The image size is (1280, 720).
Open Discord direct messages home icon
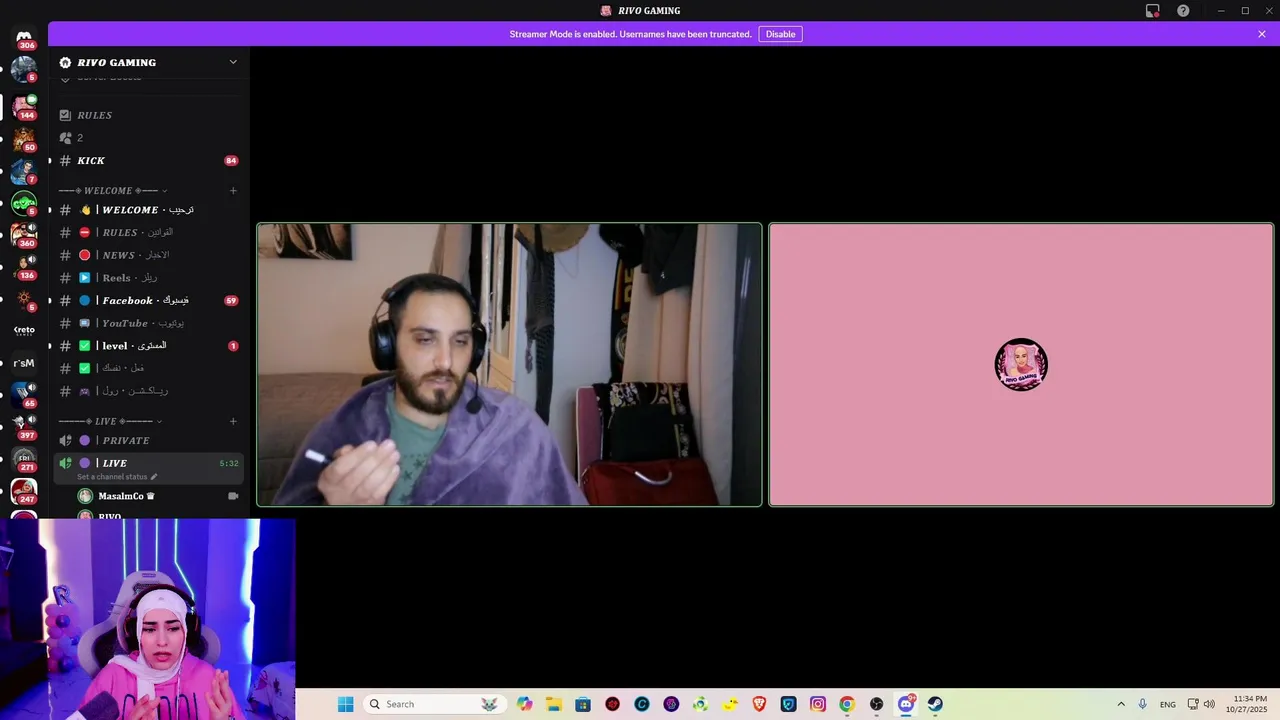point(24,38)
